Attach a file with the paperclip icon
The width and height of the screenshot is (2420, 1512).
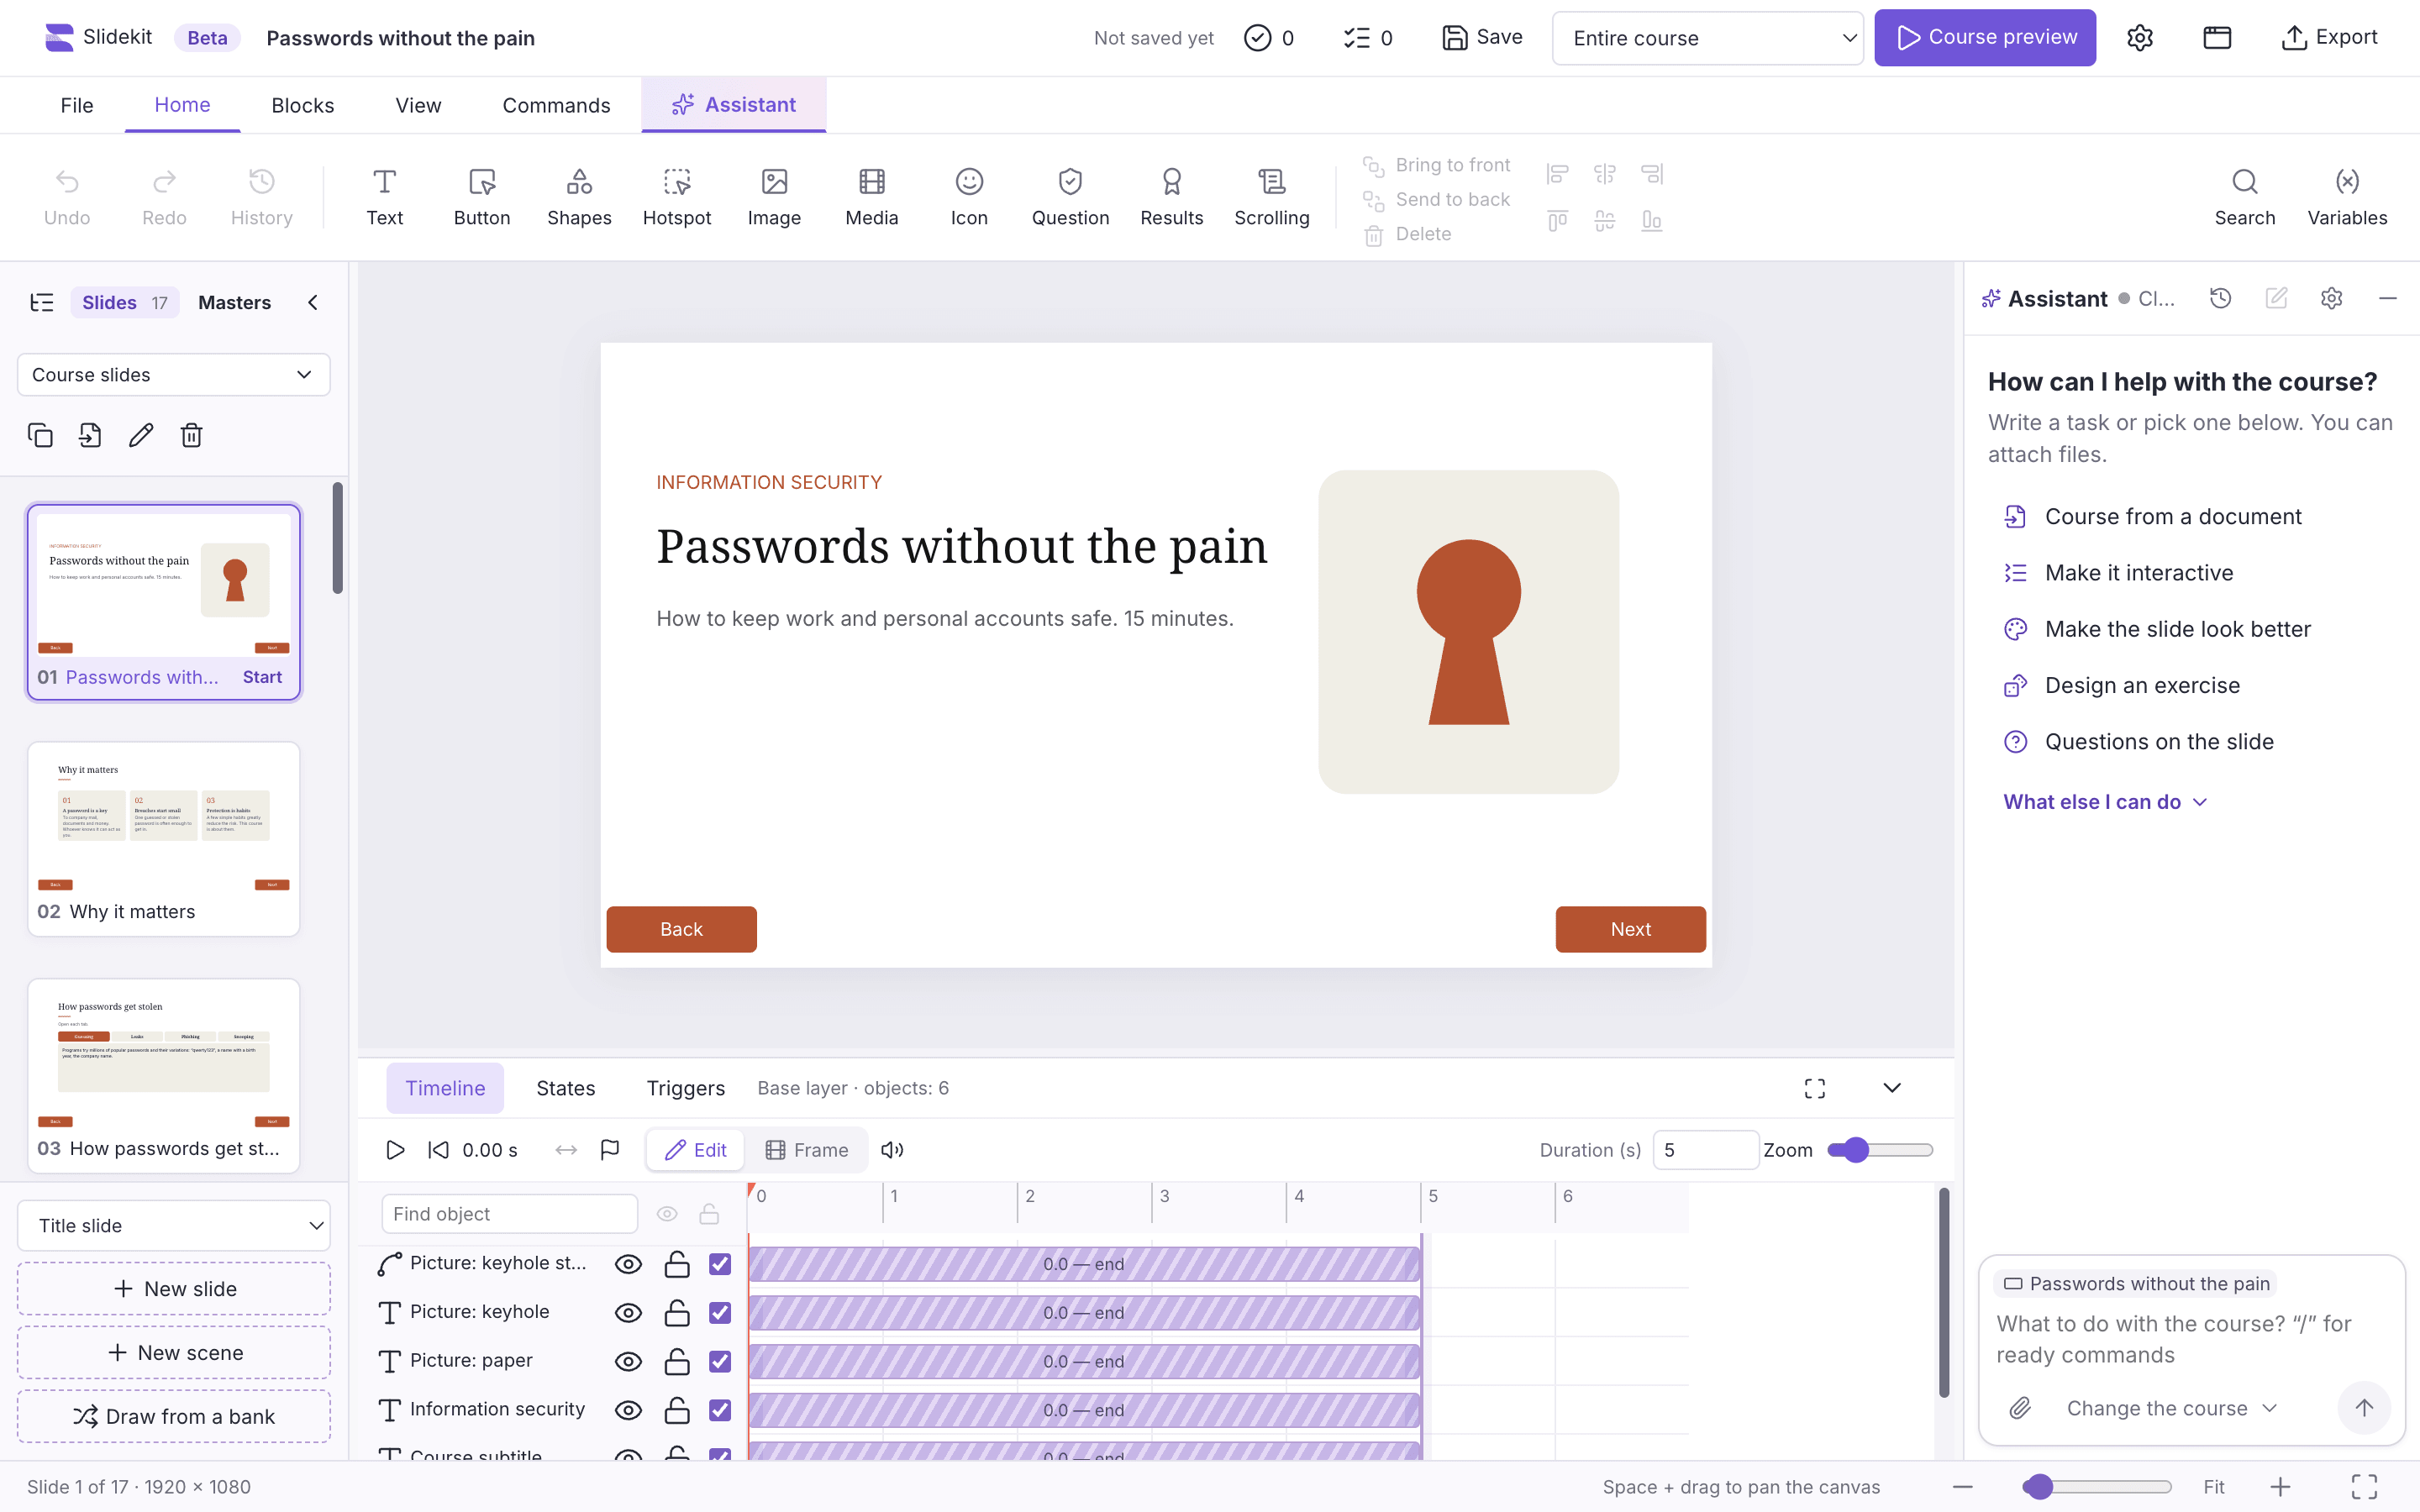pos(2020,1408)
